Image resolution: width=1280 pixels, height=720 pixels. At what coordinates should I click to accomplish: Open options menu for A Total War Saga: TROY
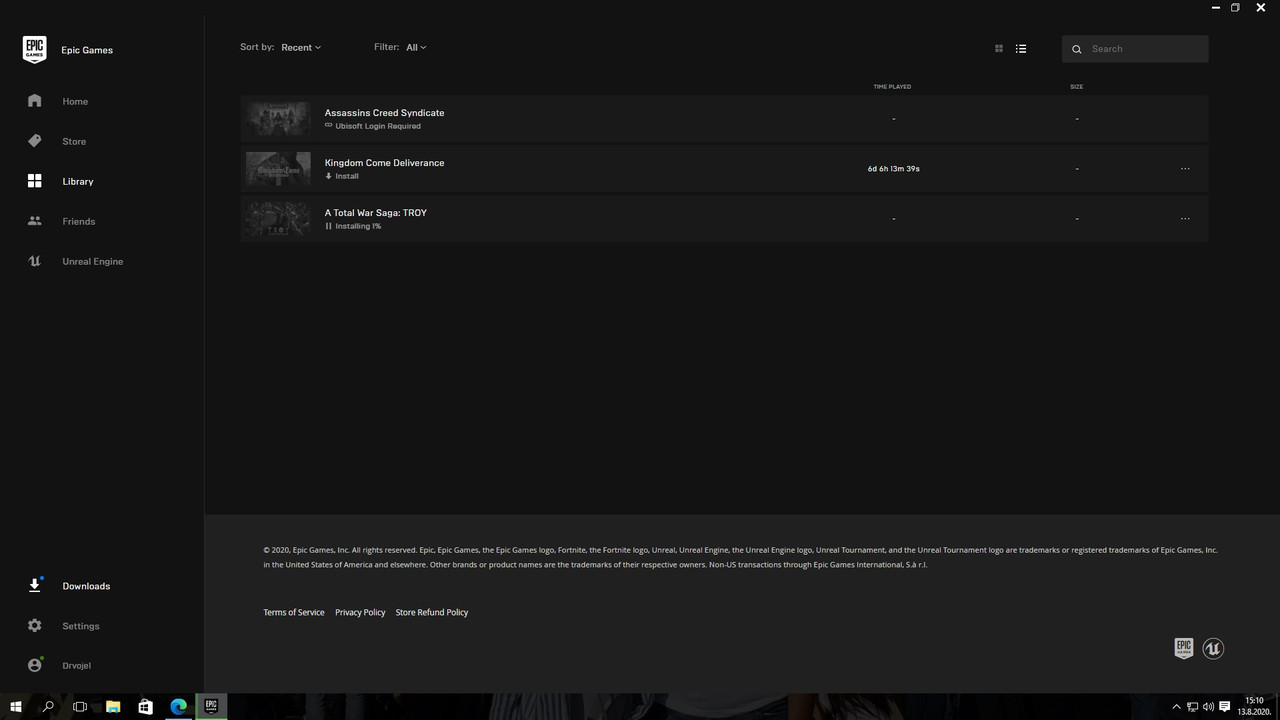click(1185, 219)
